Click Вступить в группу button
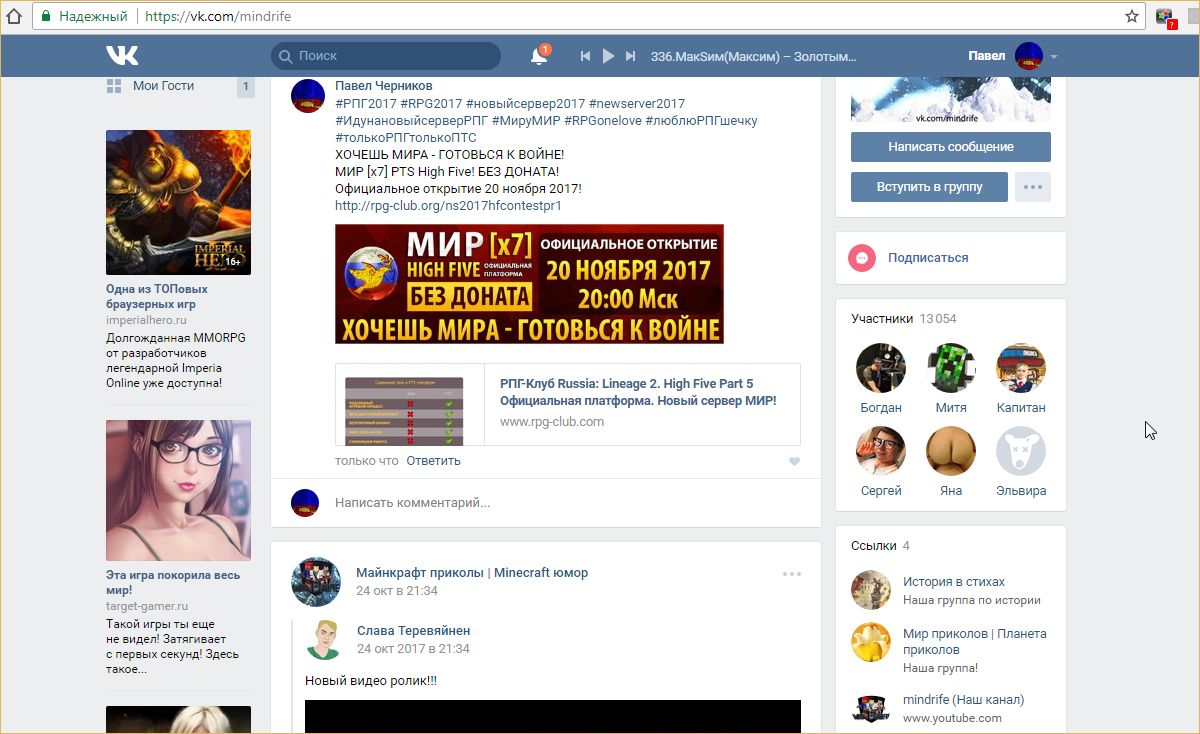 (929, 187)
